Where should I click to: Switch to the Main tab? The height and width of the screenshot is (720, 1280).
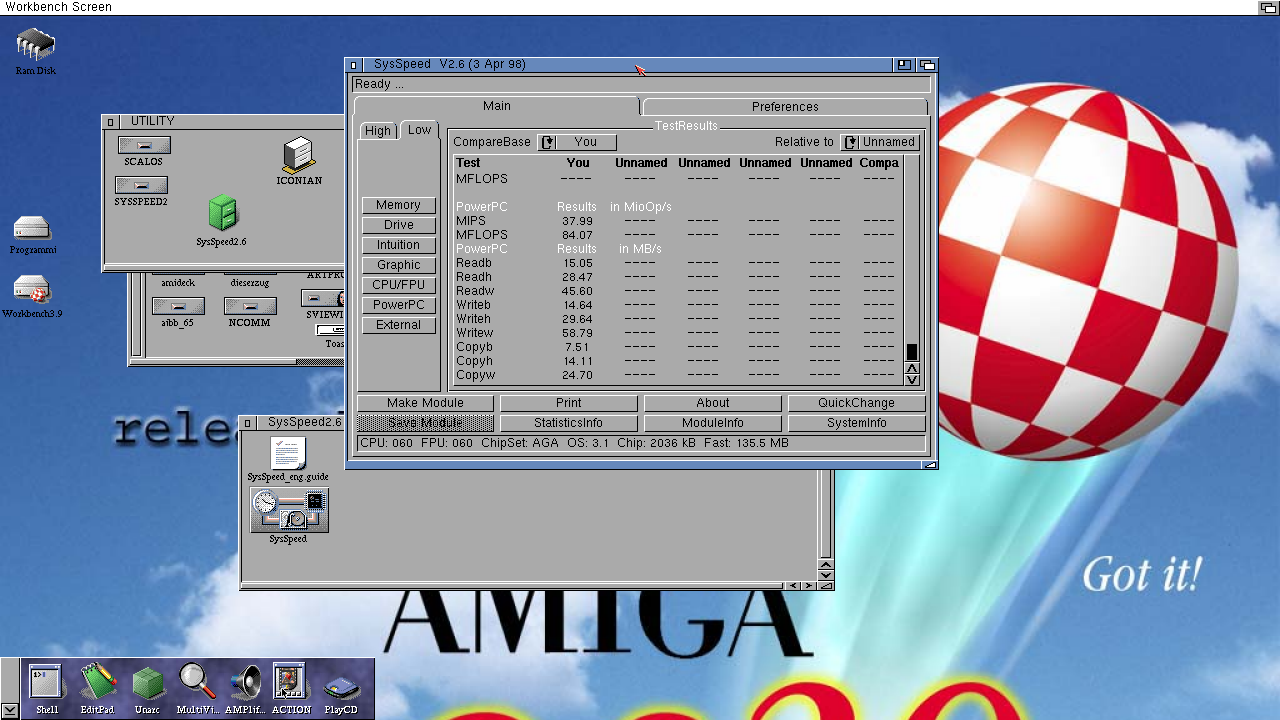pos(497,106)
